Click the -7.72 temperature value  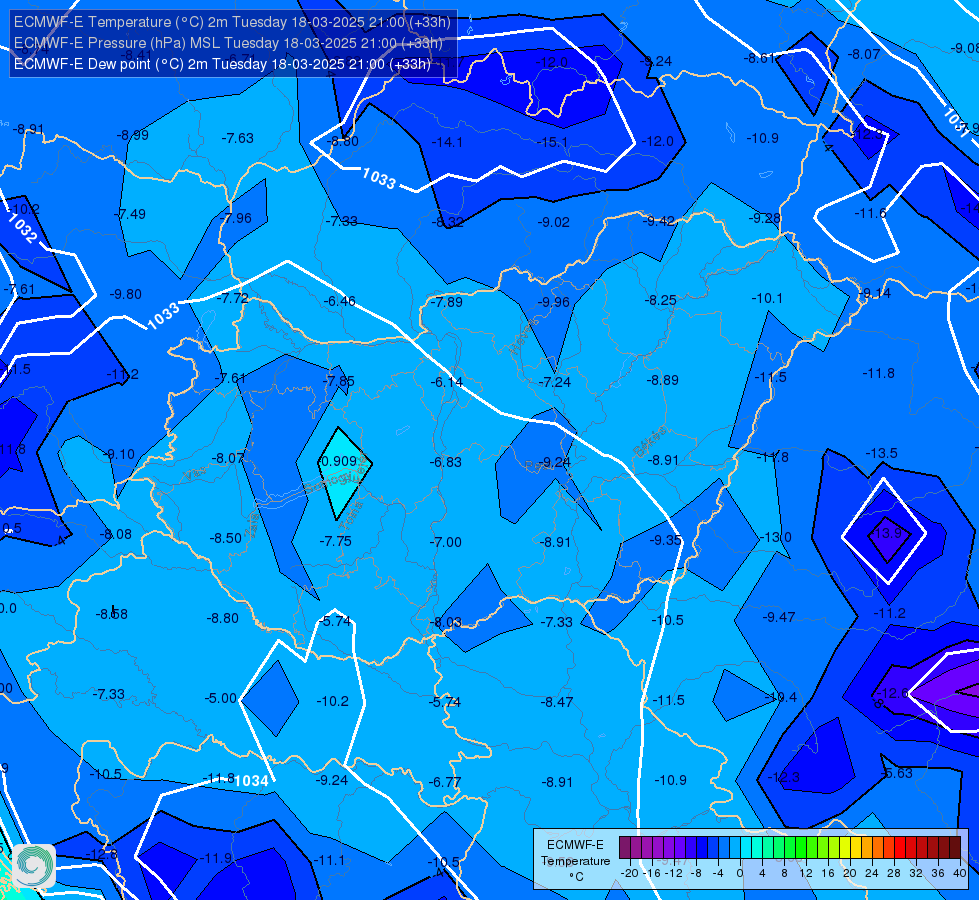pos(233,298)
